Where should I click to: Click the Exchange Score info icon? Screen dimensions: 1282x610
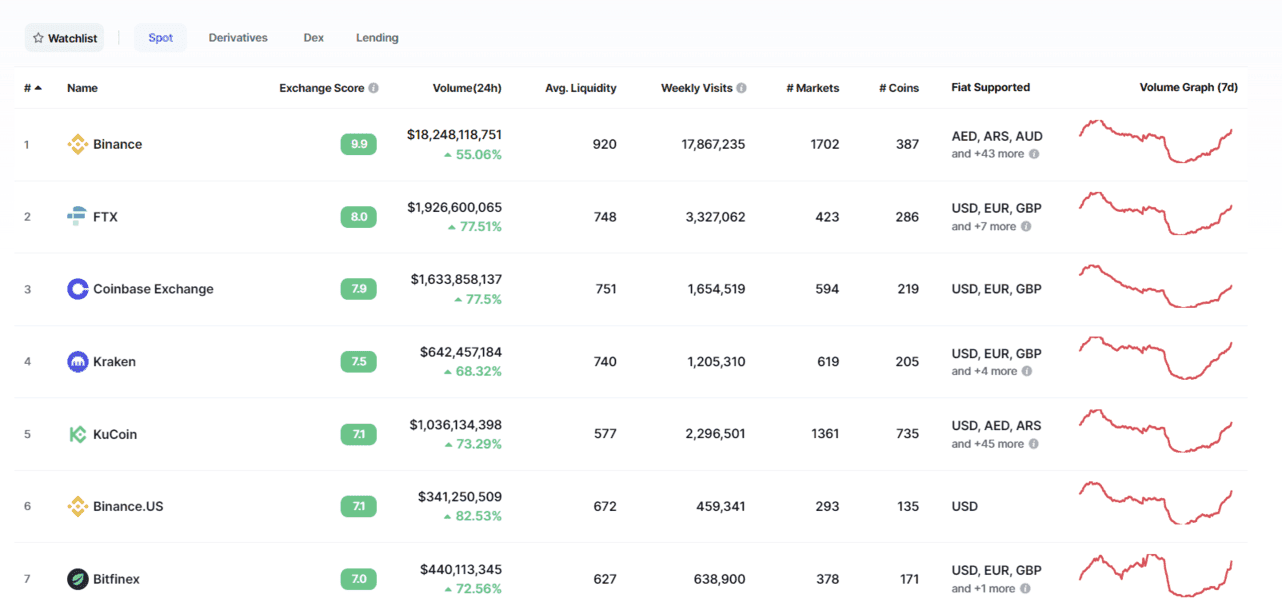point(373,88)
